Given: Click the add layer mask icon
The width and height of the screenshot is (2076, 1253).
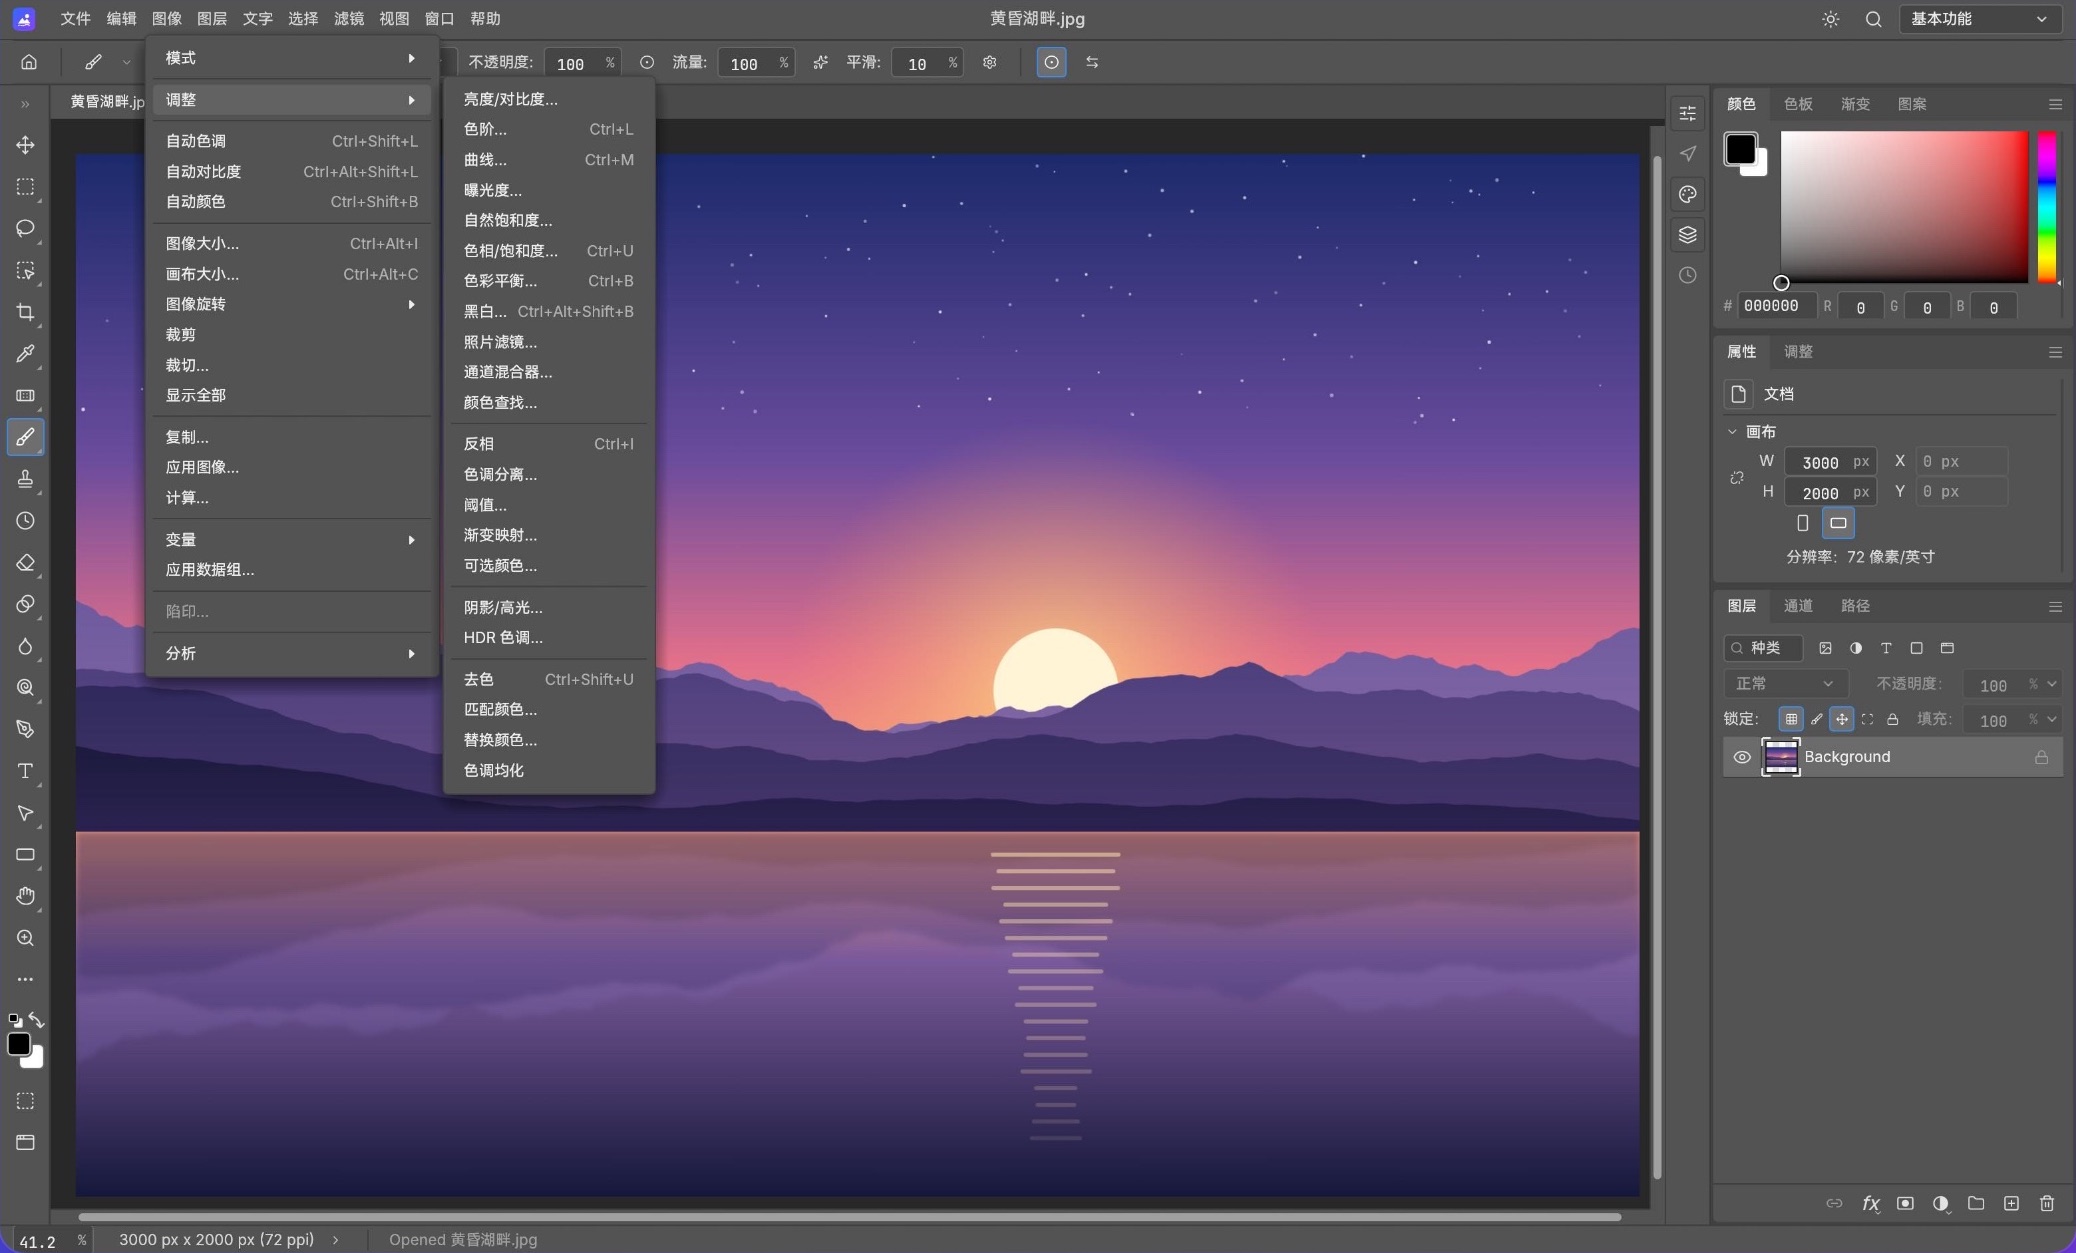Looking at the screenshot, I should (x=1905, y=1203).
